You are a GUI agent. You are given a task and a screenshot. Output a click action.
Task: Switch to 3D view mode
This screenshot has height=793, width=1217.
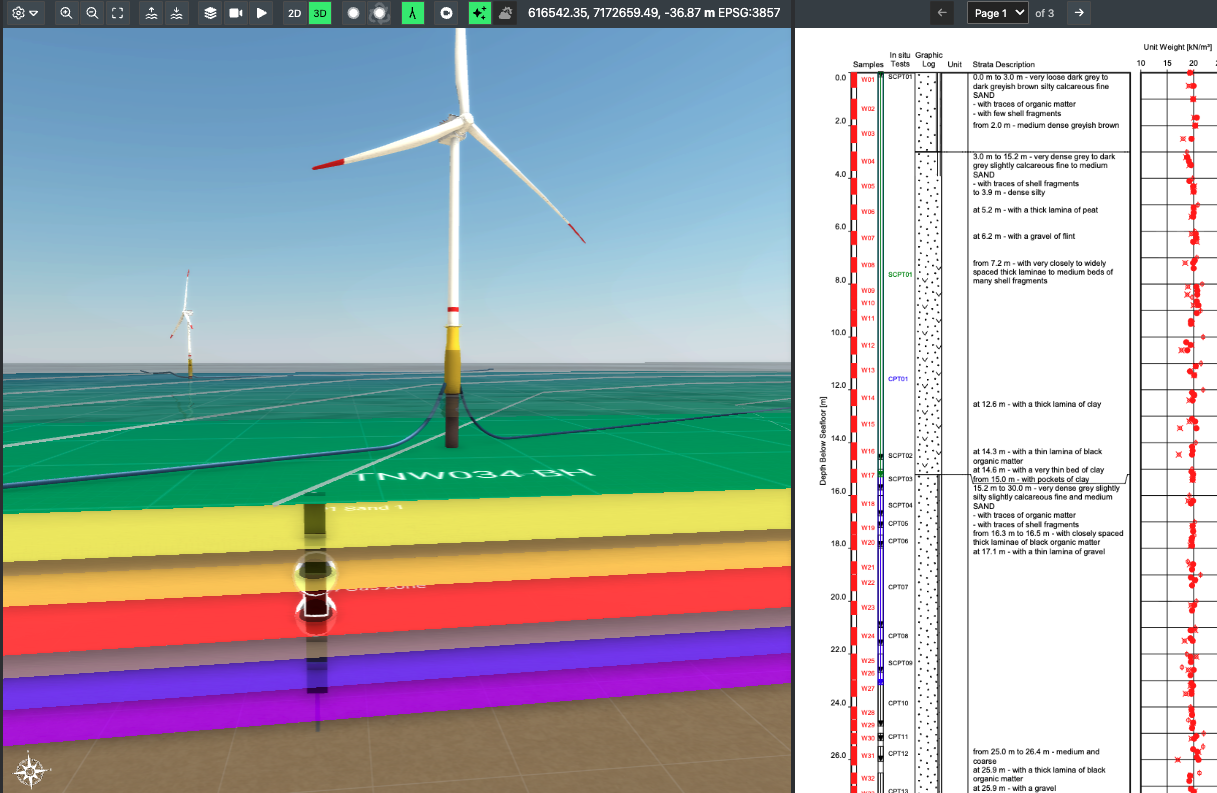(320, 13)
